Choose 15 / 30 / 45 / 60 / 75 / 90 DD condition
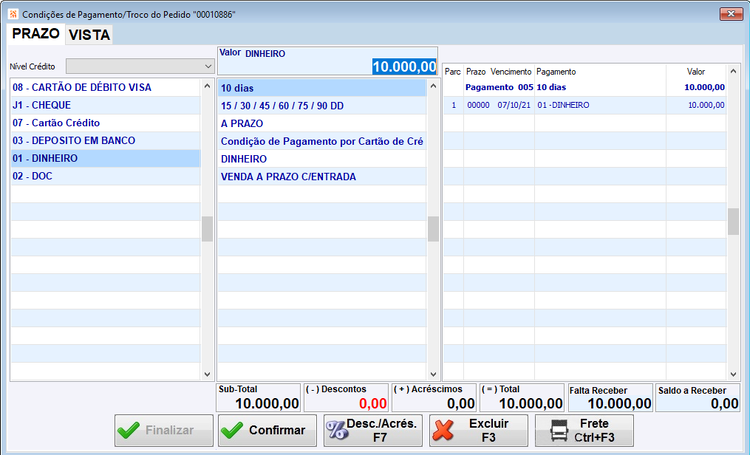750x455 pixels. [x=322, y=106]
